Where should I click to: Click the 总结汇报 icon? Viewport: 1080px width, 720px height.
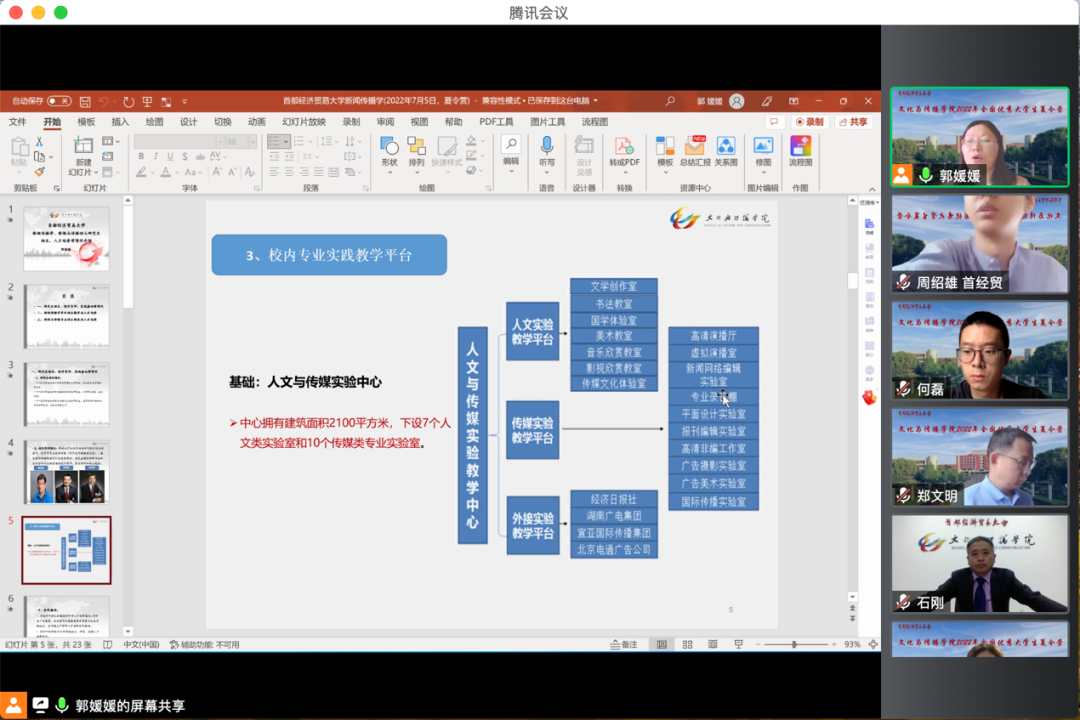[695, 148]
